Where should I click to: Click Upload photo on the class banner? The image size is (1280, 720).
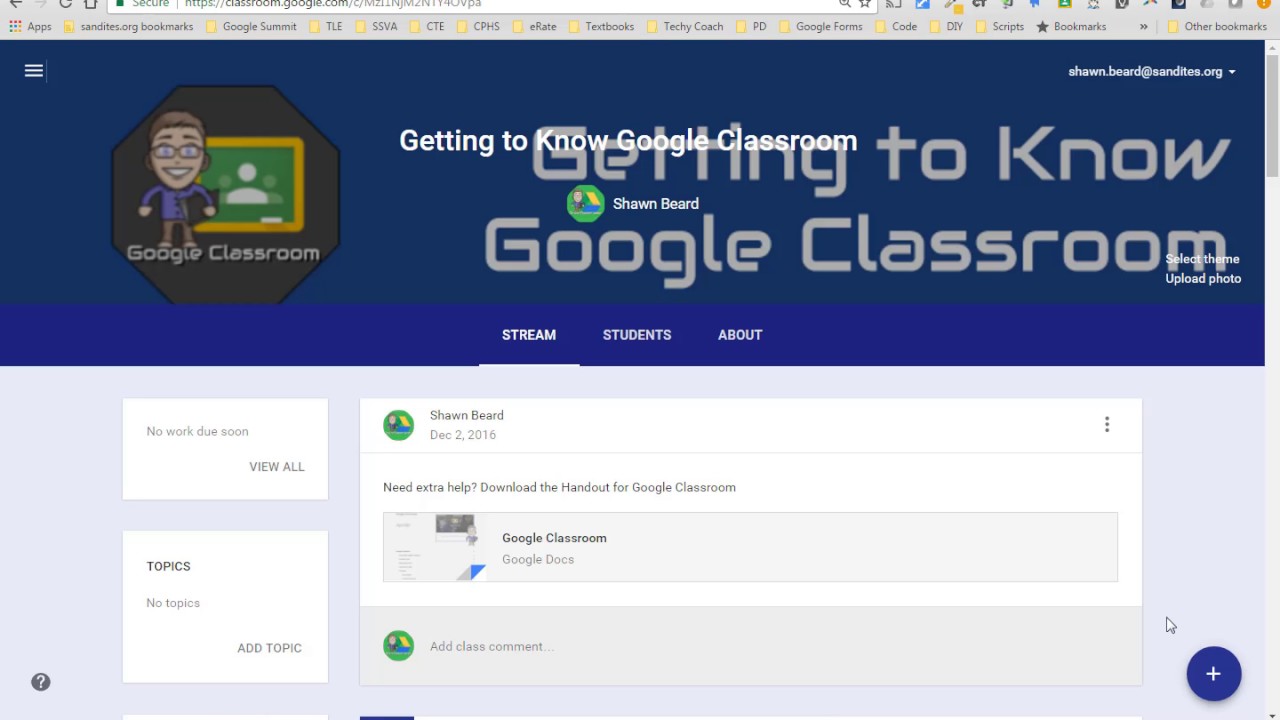(1203, 279)
